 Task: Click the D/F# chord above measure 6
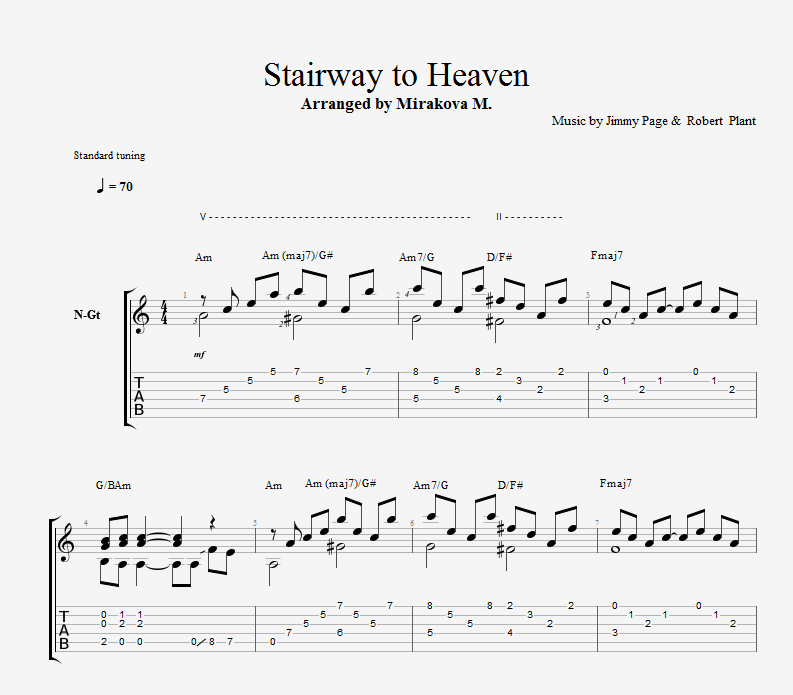click(x=510, y=486)
